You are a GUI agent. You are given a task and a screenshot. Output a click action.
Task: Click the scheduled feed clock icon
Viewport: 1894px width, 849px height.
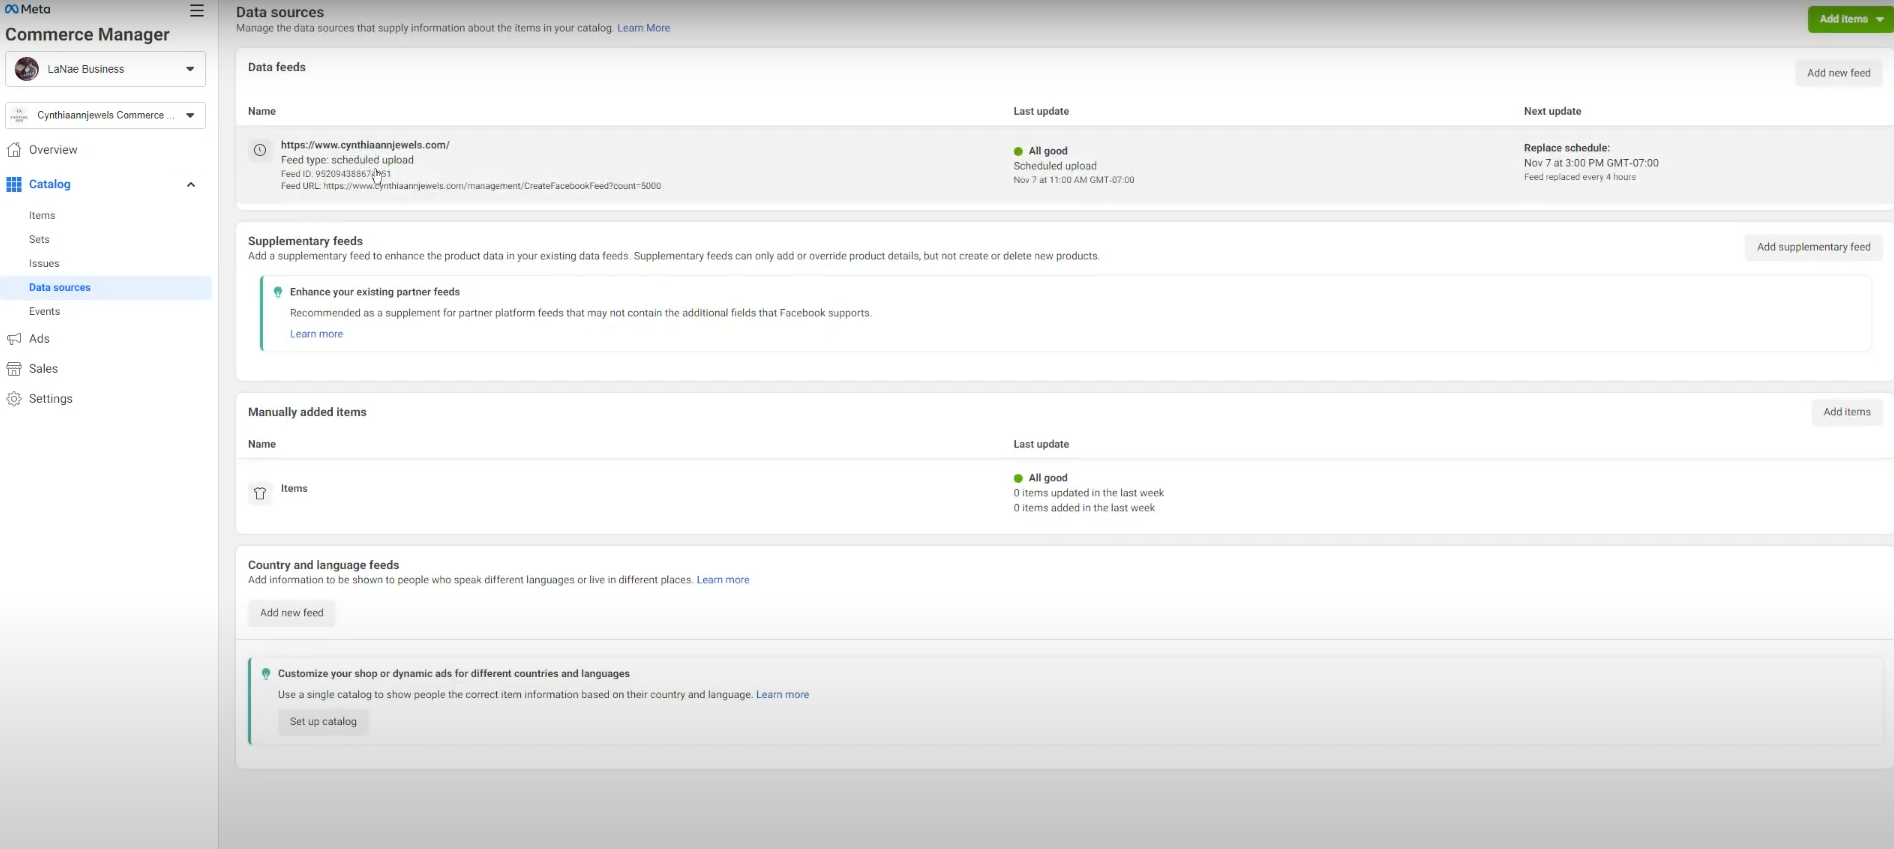[260, 150]
